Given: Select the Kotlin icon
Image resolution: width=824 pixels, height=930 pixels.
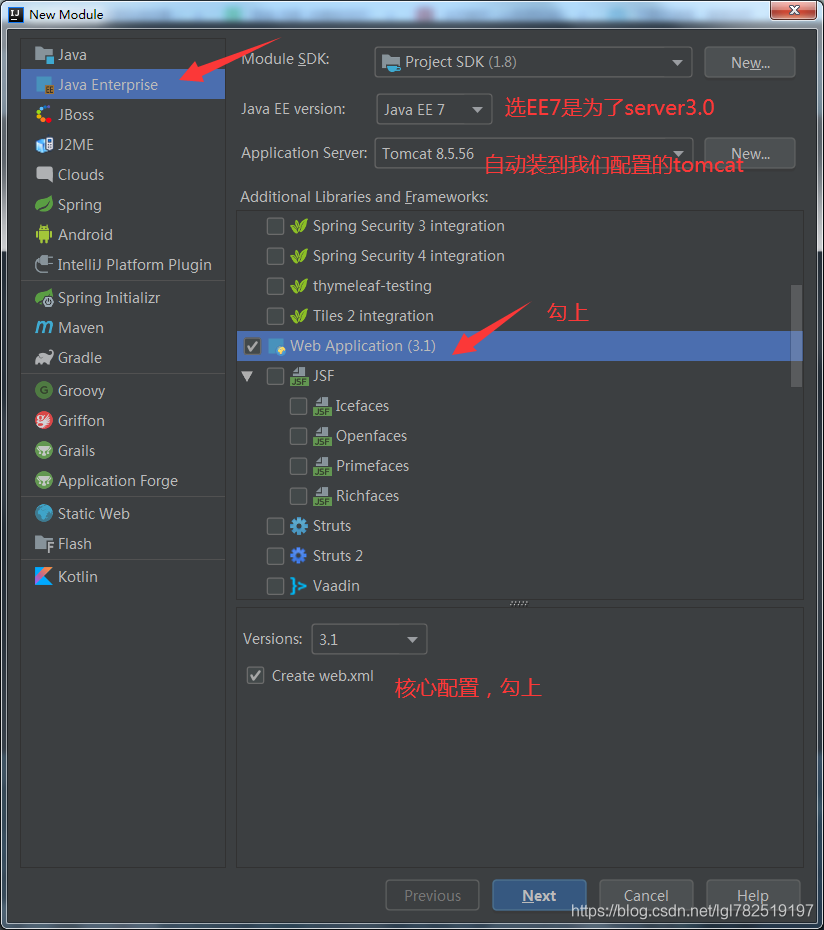Looking at the screenshot, I should pyautogui.click(x=44, y=577).
